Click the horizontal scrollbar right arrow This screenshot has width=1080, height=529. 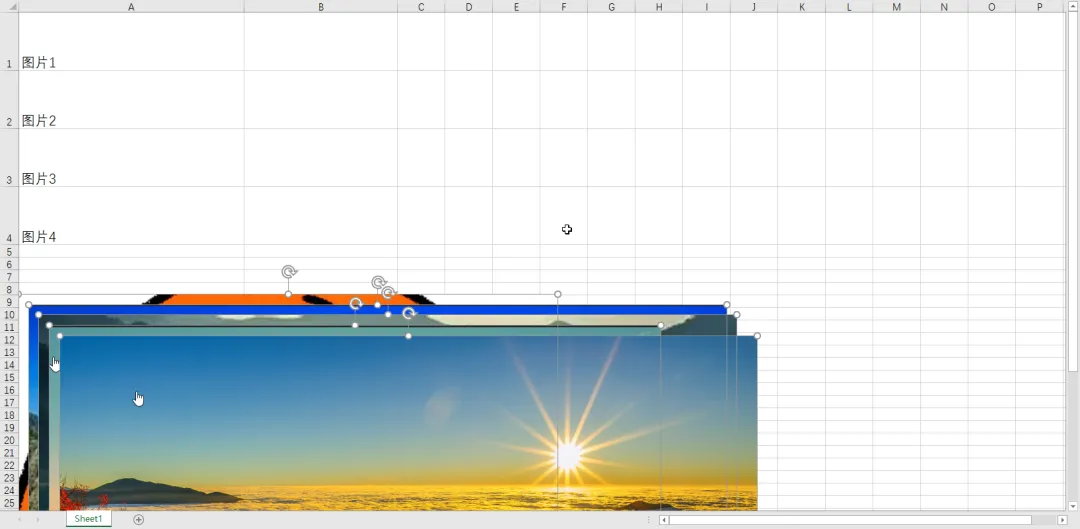tap(1062, 520)
